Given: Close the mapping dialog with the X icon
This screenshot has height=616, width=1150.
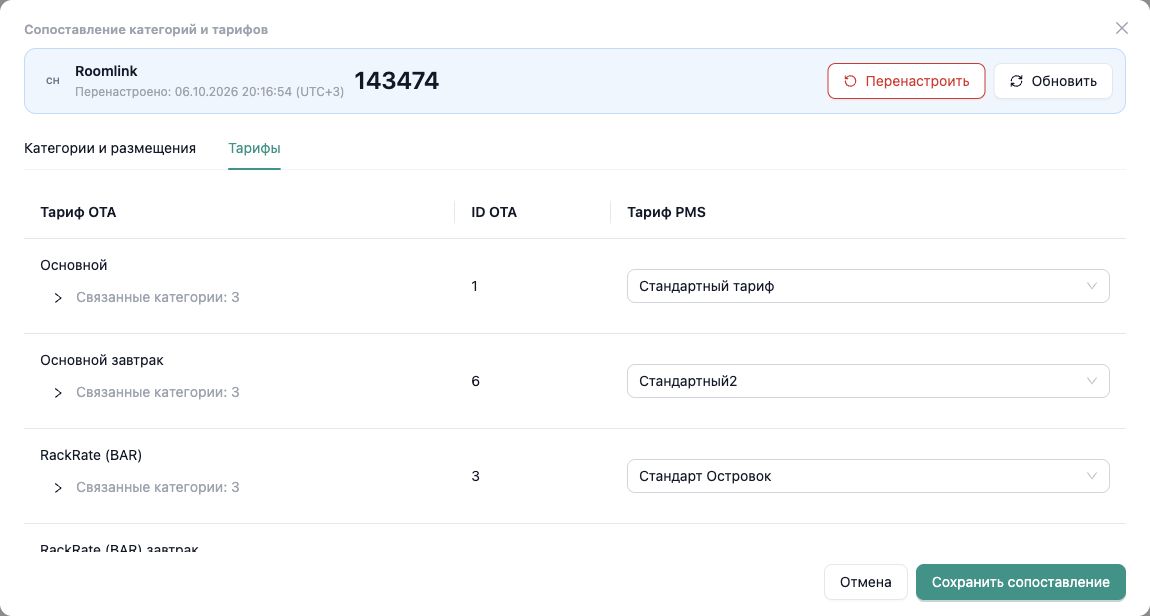Looking at the screenshot, I should coord(1121,28).
